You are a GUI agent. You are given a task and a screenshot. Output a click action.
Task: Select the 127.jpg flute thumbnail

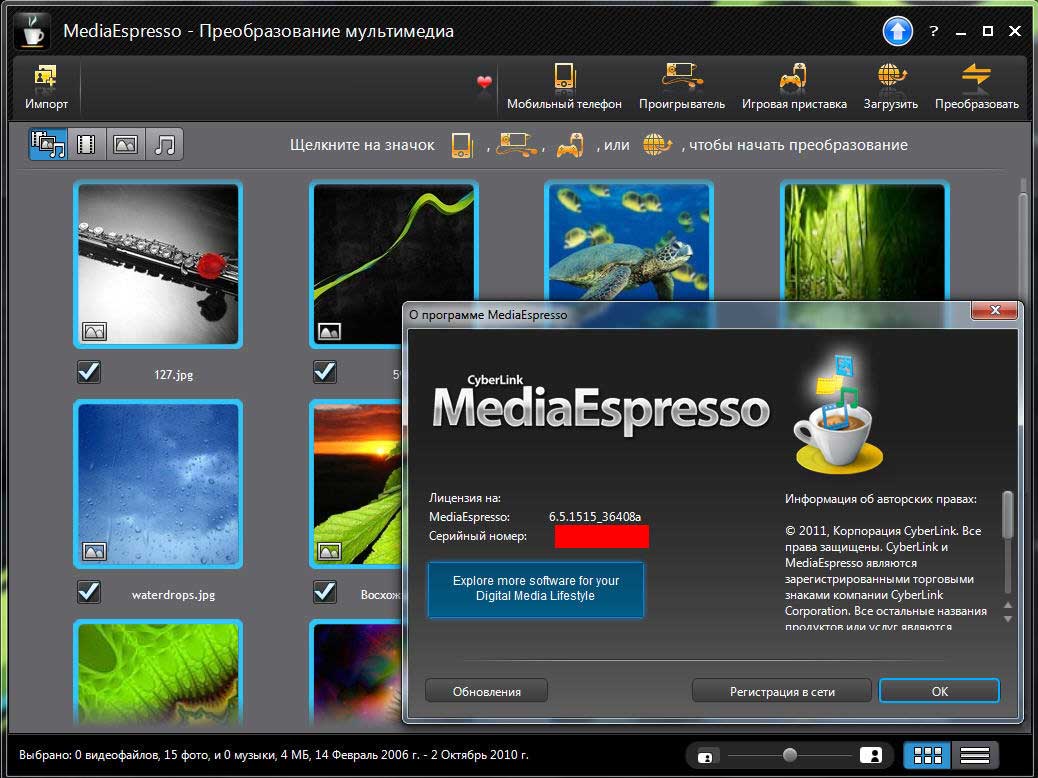158,265
